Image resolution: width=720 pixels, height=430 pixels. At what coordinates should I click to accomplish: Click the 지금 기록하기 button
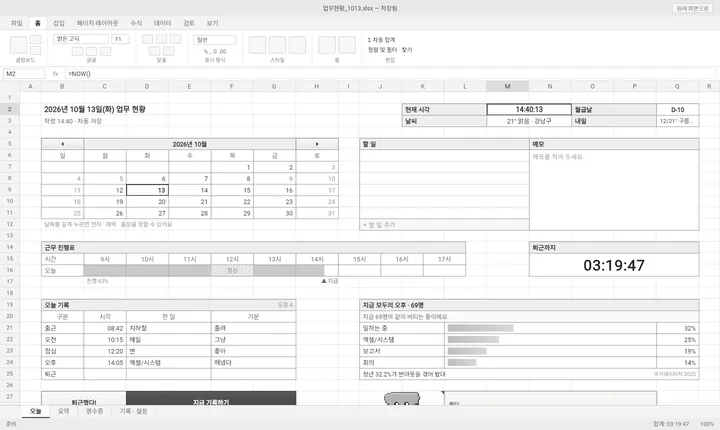point(211,398)
